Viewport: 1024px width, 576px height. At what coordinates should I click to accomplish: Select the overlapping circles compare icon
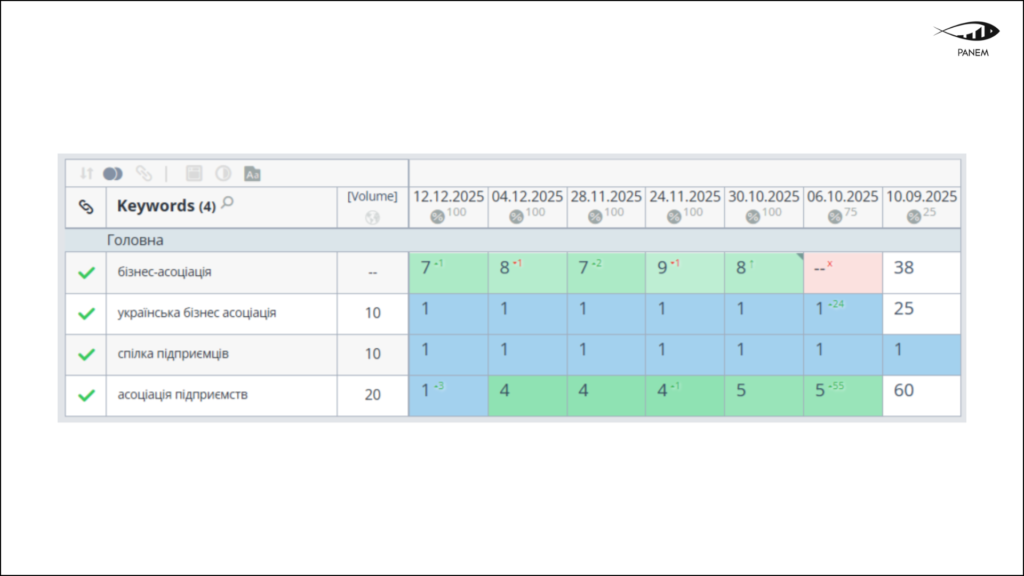(x=112, y=174)
